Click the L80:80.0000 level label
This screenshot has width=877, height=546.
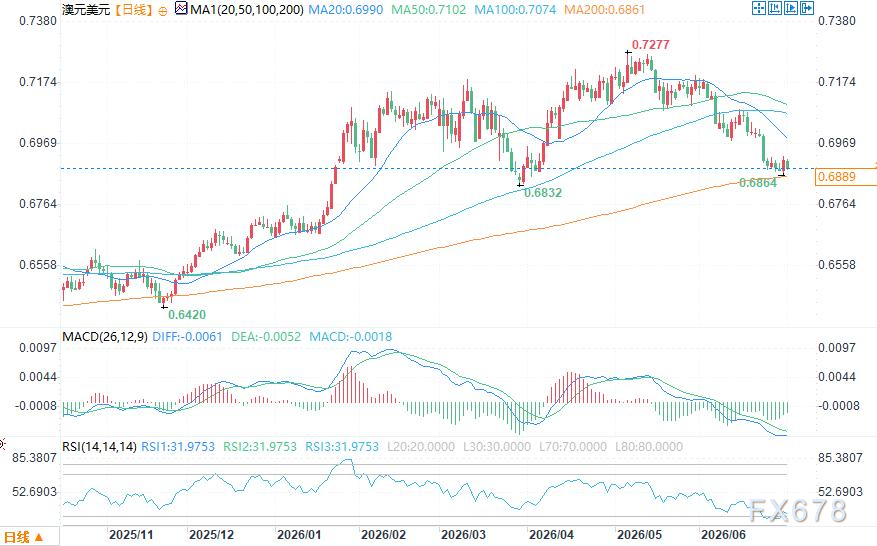coord(649,447)
